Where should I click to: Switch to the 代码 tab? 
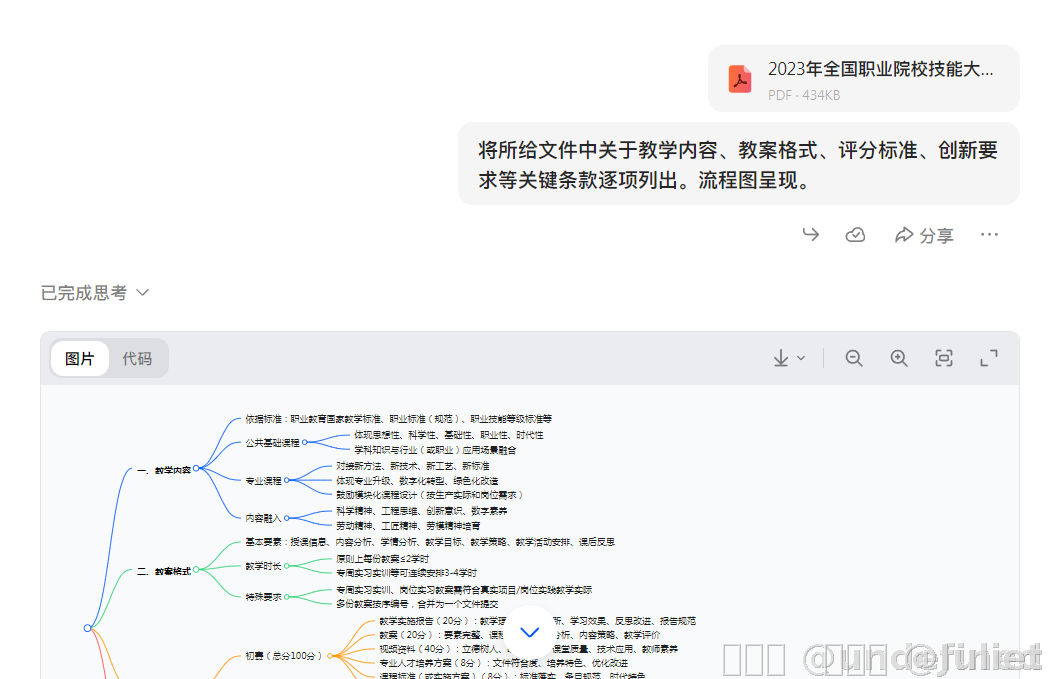click(137, 358)
